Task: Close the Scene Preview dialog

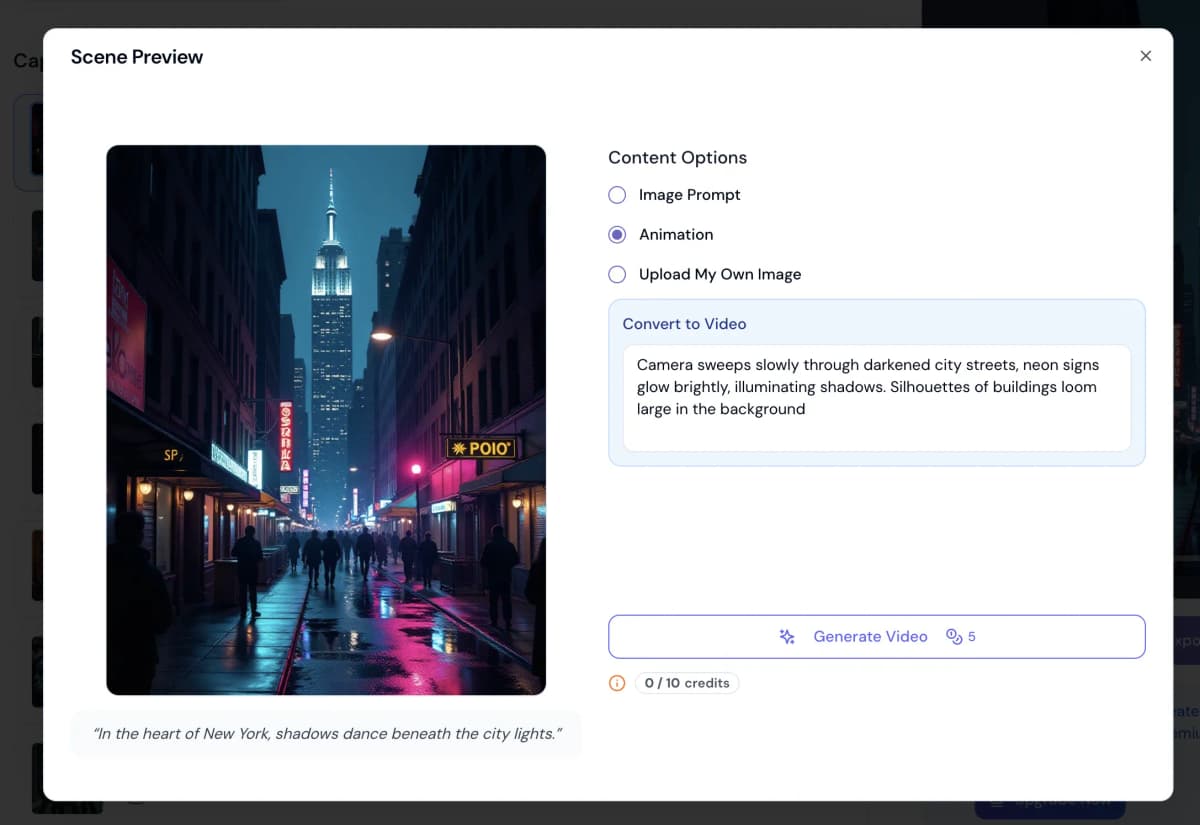Action: (1145, 56)
